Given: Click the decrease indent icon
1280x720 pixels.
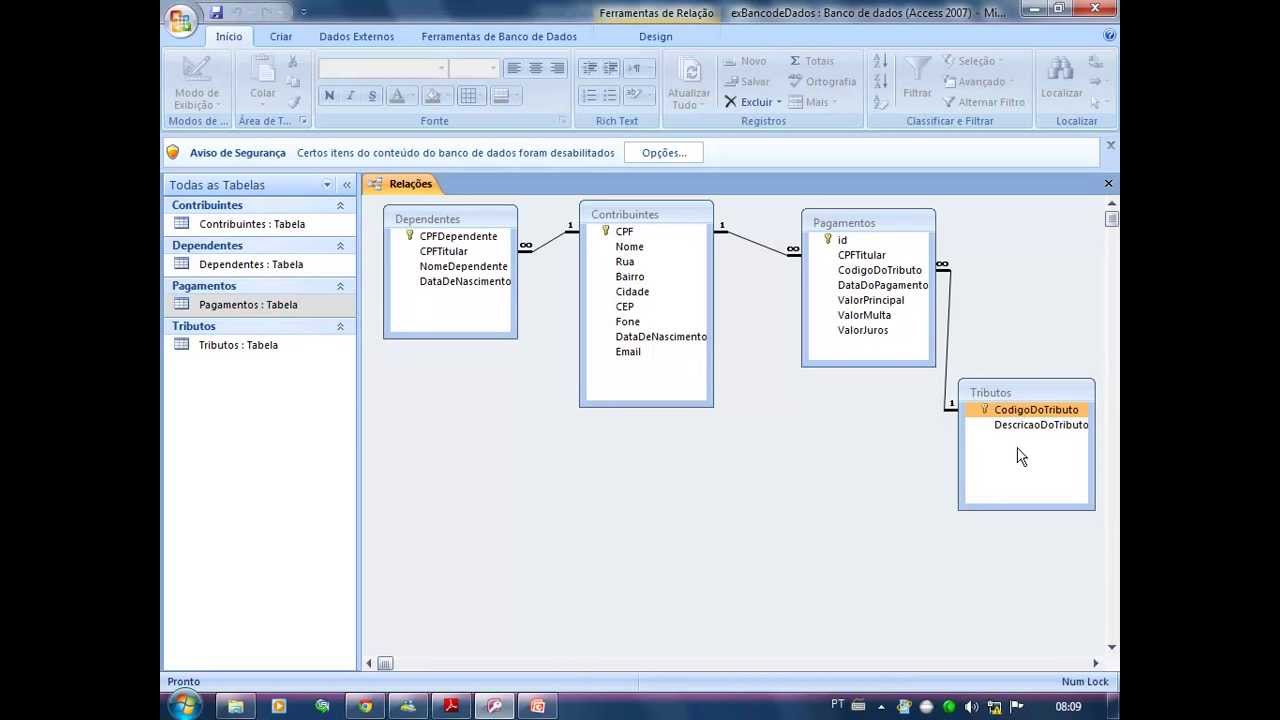Looking at the screenshot, I should 589,68.
